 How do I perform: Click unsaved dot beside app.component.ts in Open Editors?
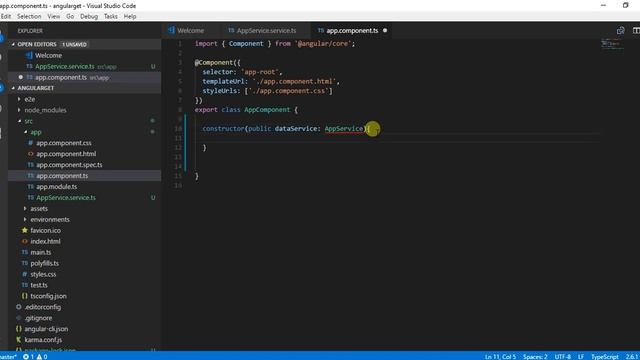click(20, 77)
